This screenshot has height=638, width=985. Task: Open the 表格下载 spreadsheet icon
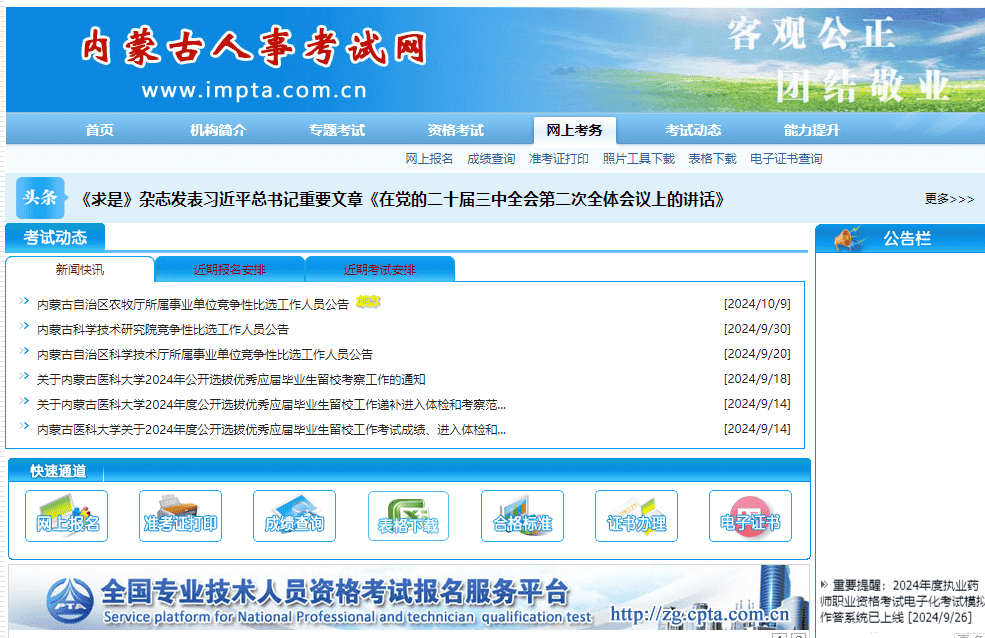click(408, 516)
